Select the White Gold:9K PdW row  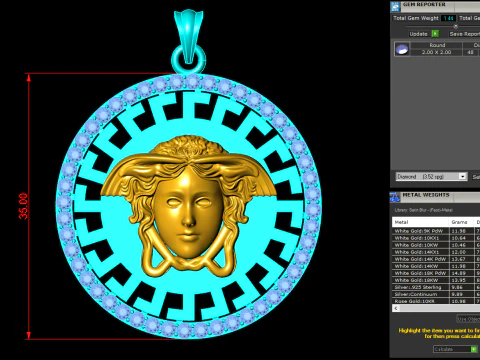[436, 231]
